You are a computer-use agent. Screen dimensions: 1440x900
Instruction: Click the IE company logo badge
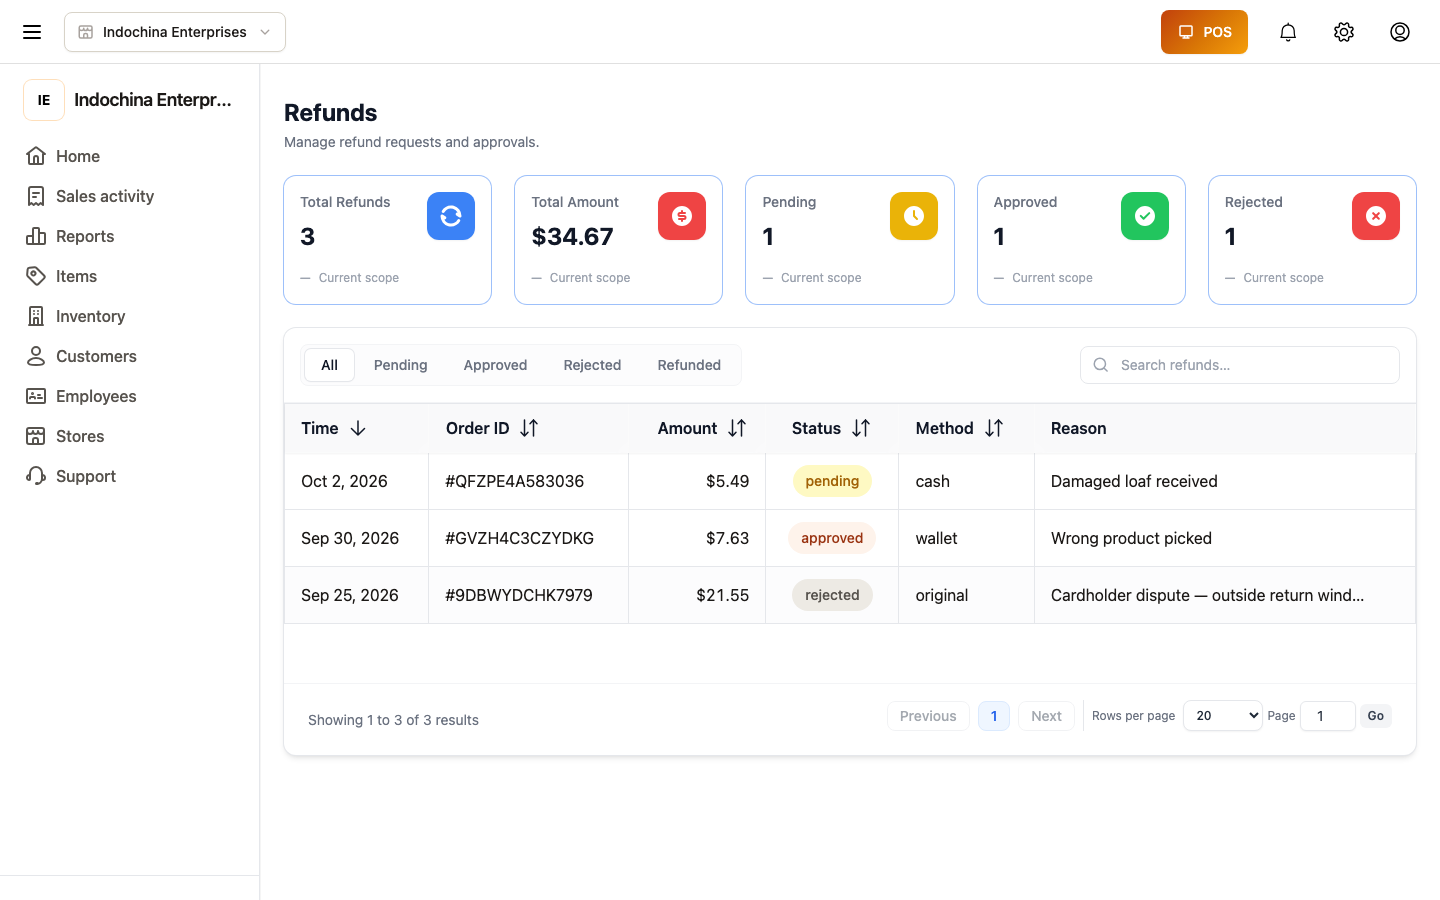44,100
